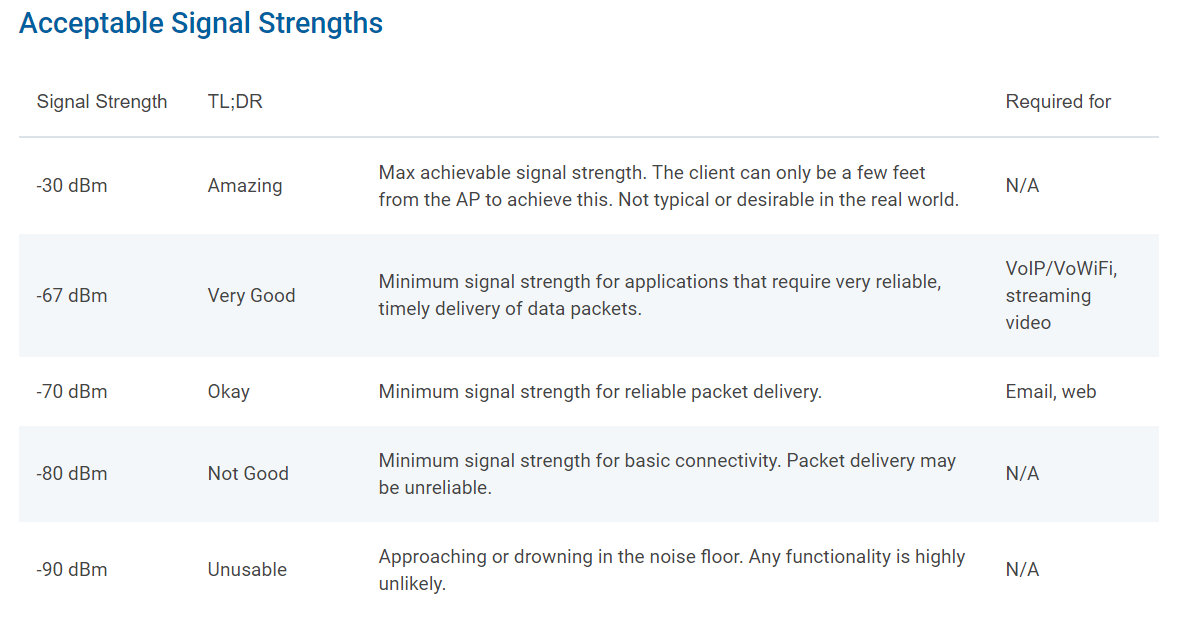This screenshot has width=1187, height=629.
Task: Click the Email, web cell
Action: point(1051,391)
